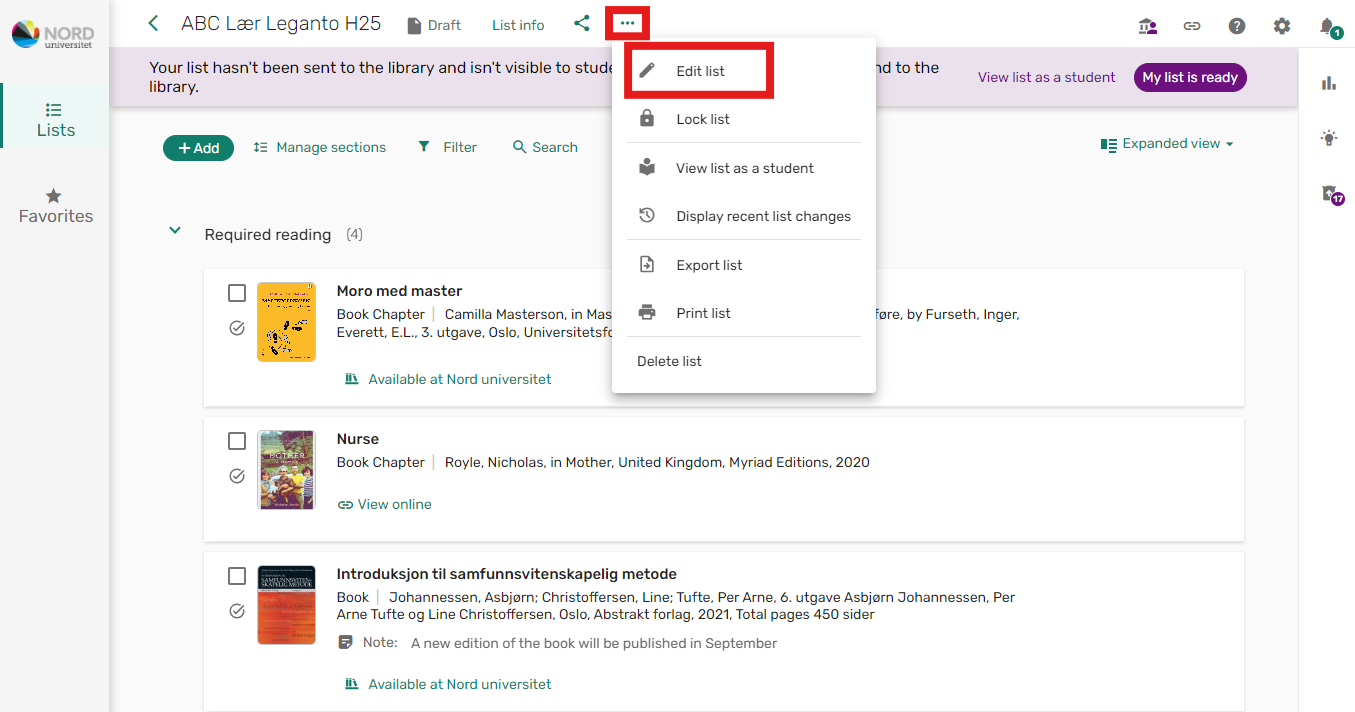1355x712 pixels.
Task: Click the Draft status document icon
Action: click(x=414, y=26)
